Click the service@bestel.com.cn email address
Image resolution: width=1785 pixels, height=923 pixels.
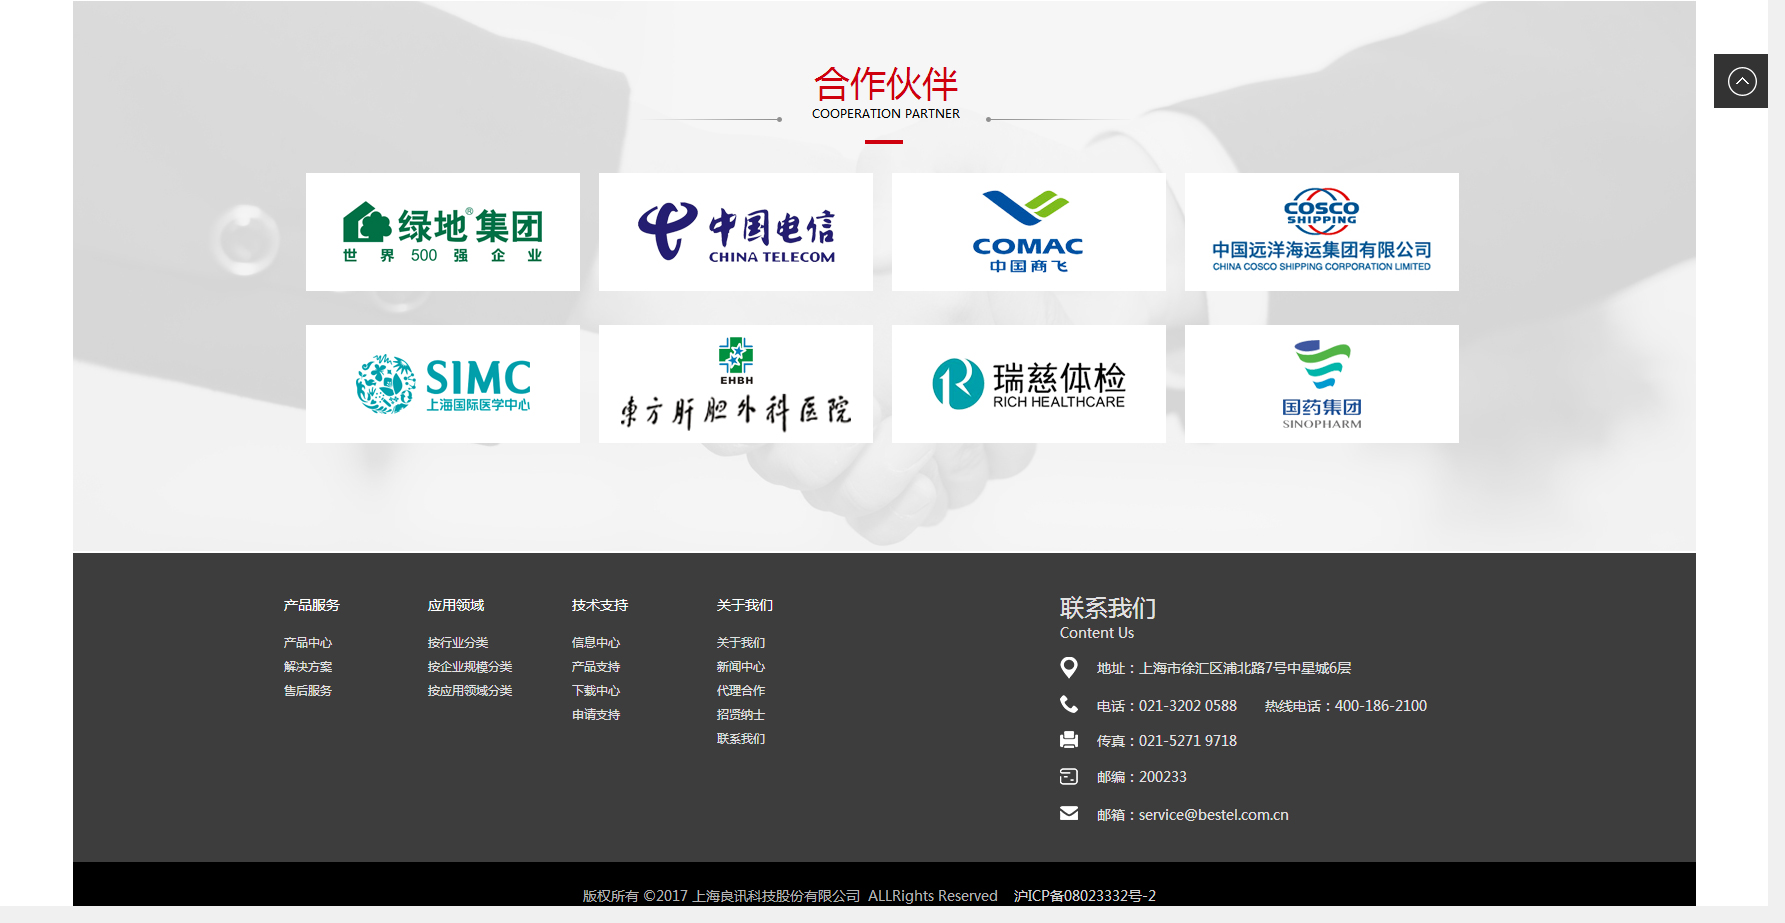[1213, 815]
